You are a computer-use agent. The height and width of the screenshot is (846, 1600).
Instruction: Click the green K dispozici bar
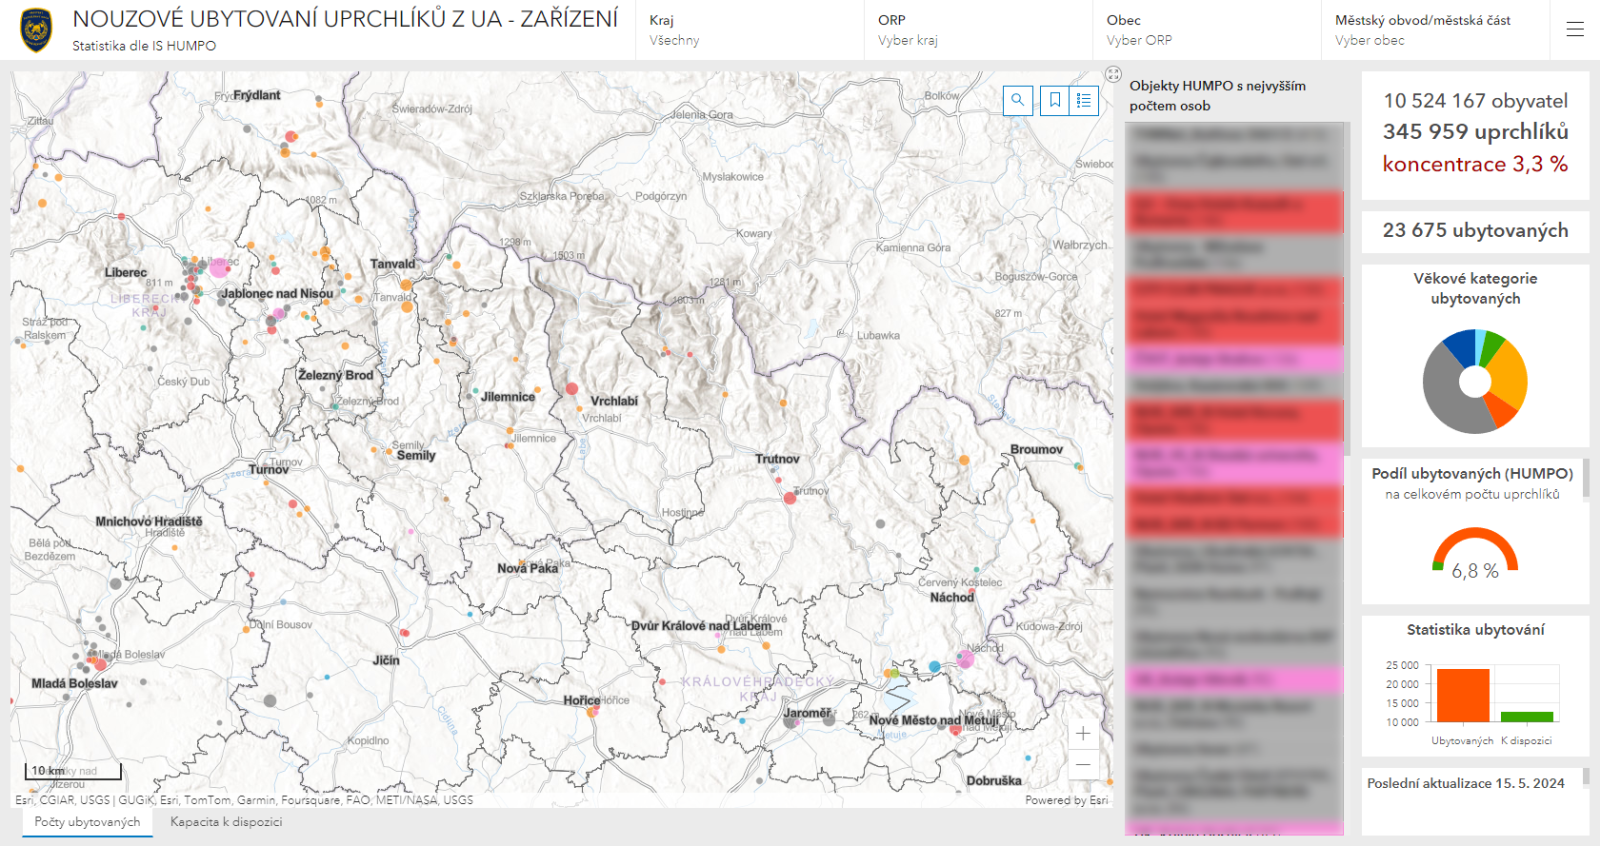[1527, 717]
